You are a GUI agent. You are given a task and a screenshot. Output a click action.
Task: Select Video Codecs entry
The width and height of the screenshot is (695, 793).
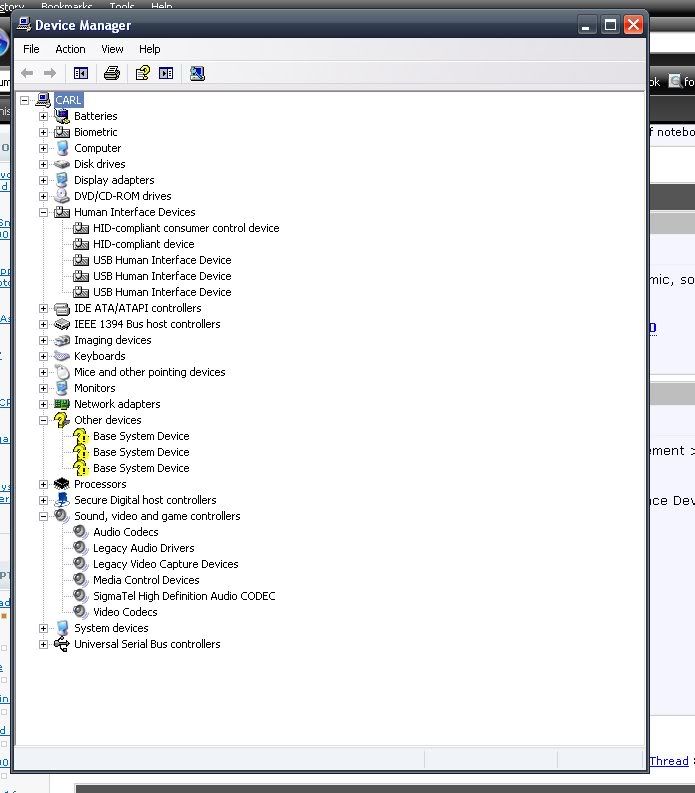click(x=125, y=612)
